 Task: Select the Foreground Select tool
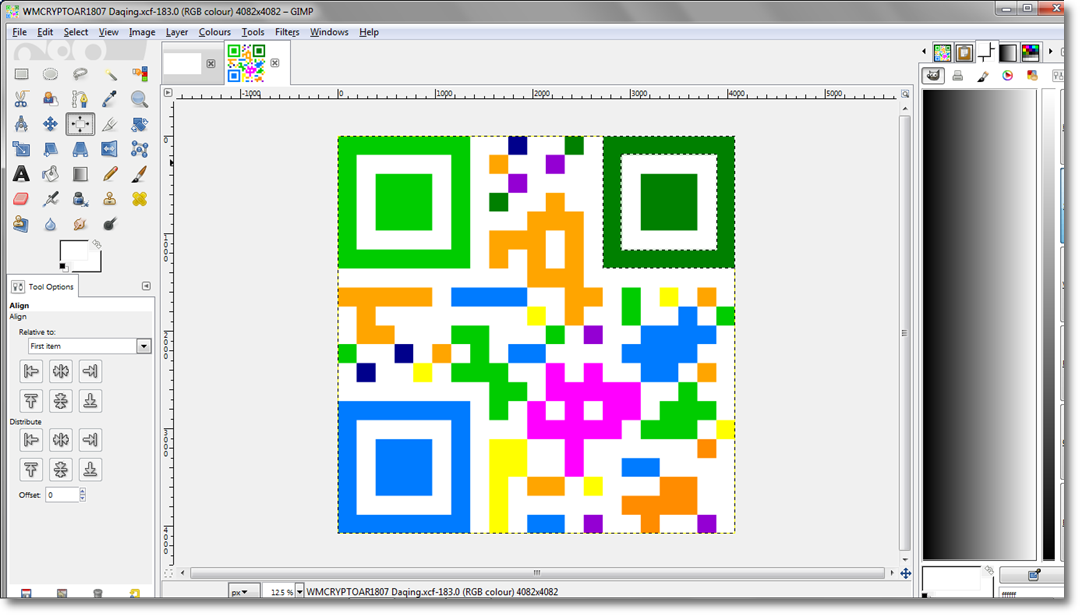50,99
